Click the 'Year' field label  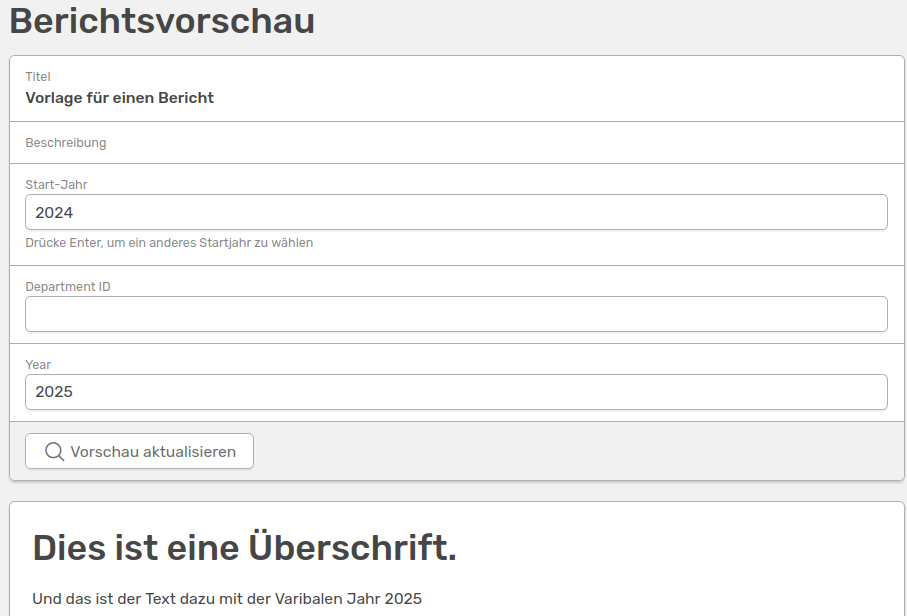click(38, 365)
